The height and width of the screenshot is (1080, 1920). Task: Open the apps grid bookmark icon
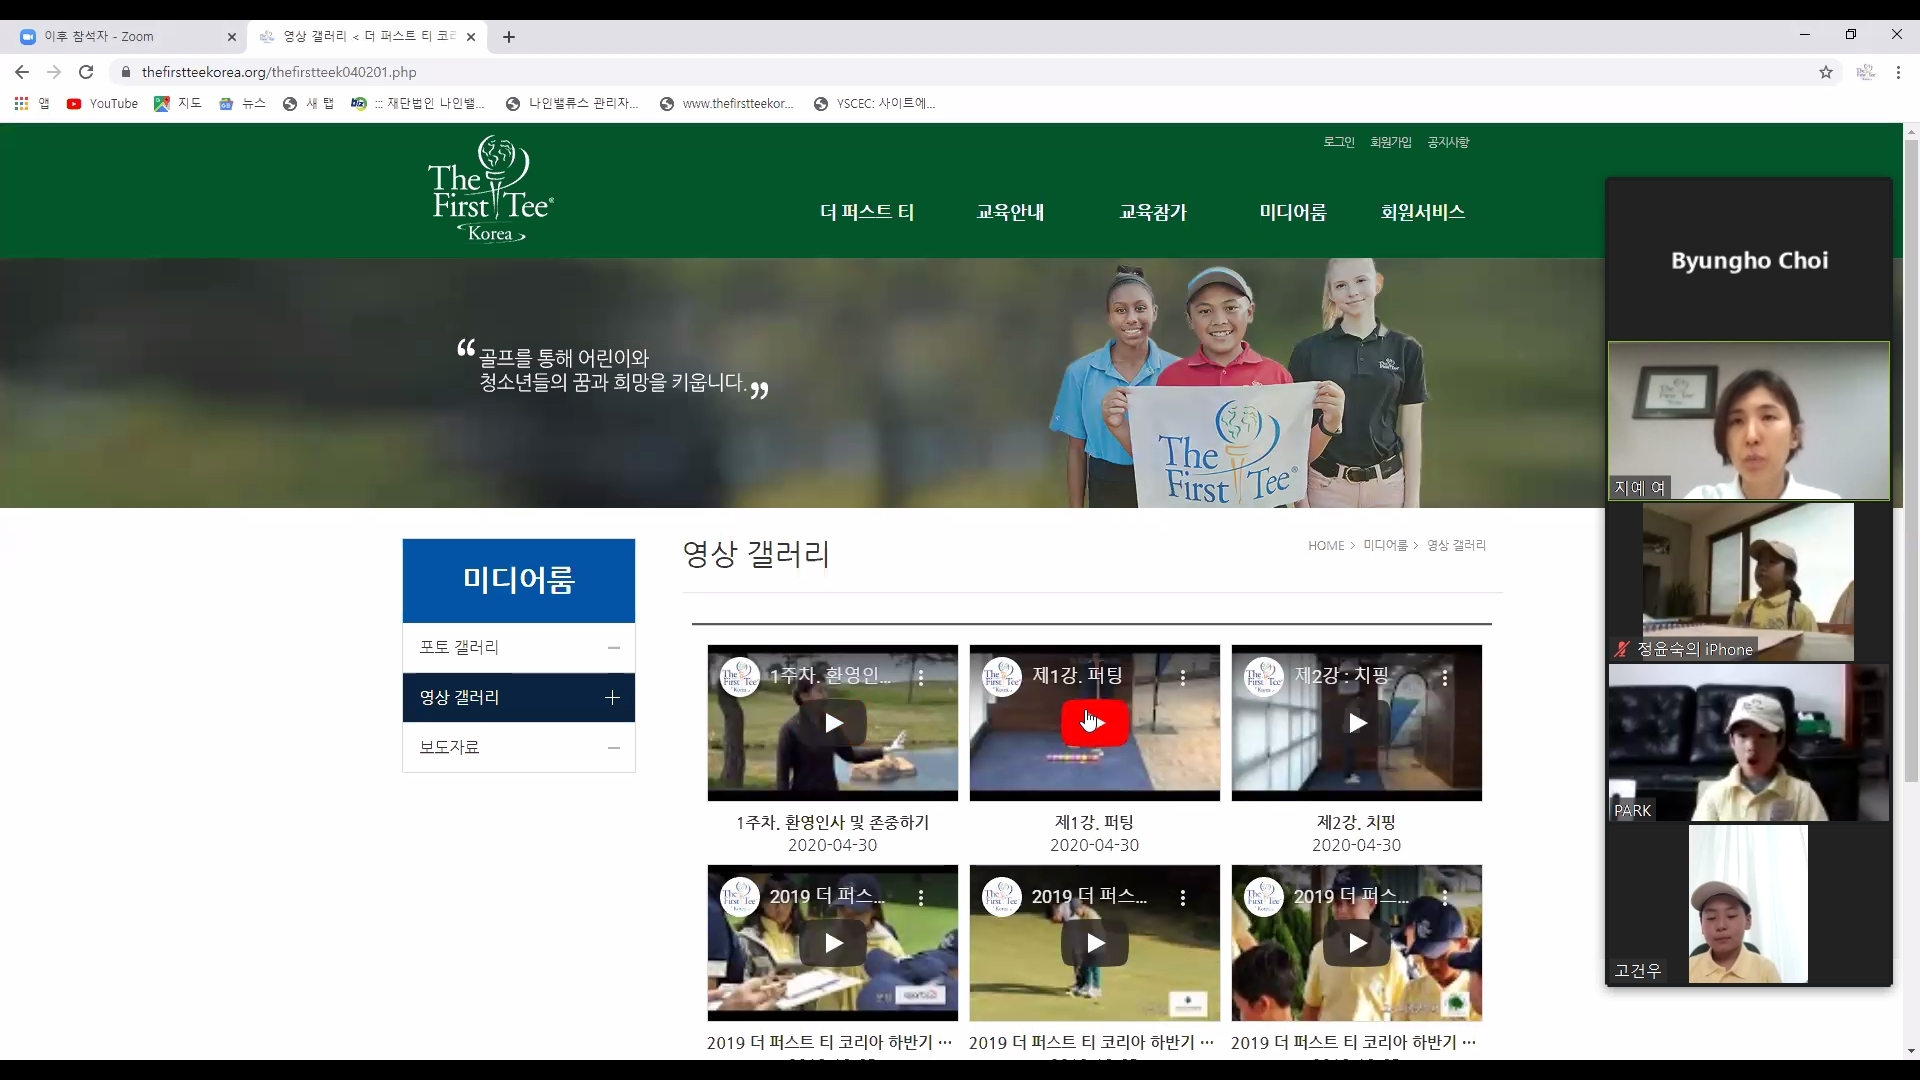pos(21,103)
